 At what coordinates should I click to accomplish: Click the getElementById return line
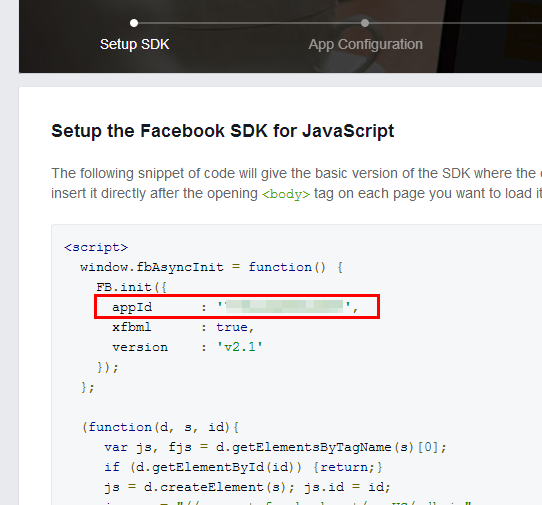tap(243, 467)
